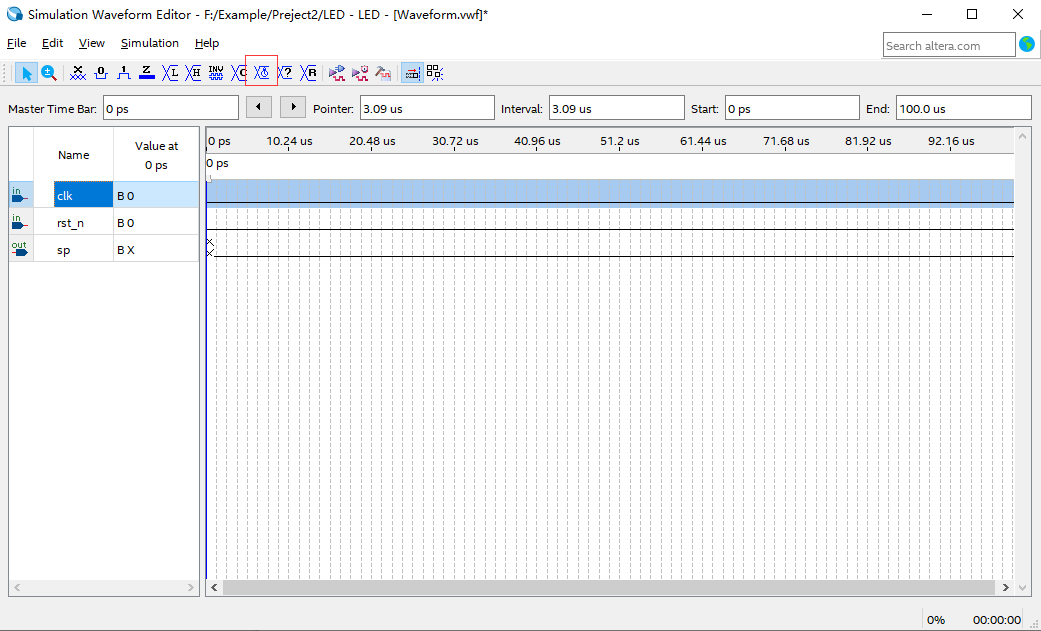Move time bar to previous transition
Viewport: 1041px width, 631px height.
tap(258, 107)
